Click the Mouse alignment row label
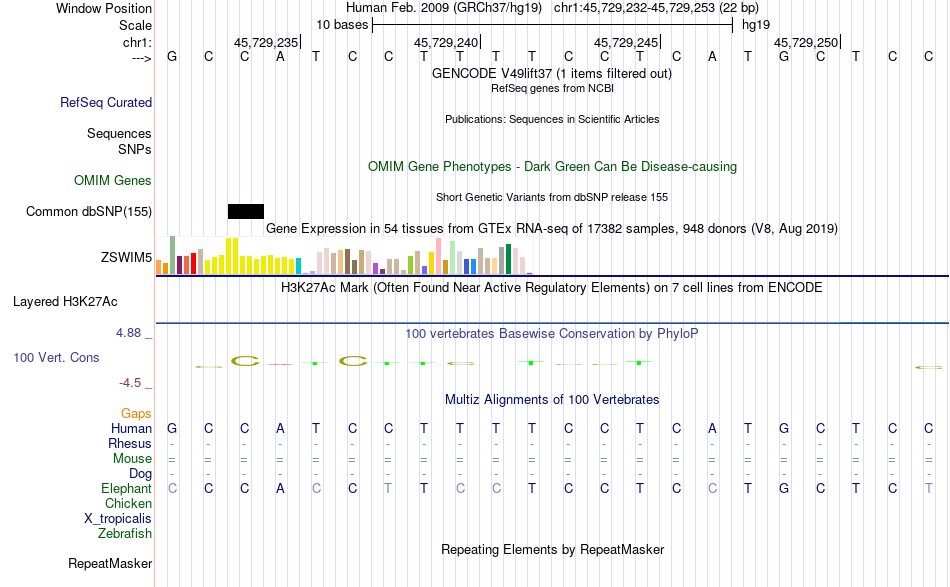Viewport: 950px width, 587px height. coord(132,459)
